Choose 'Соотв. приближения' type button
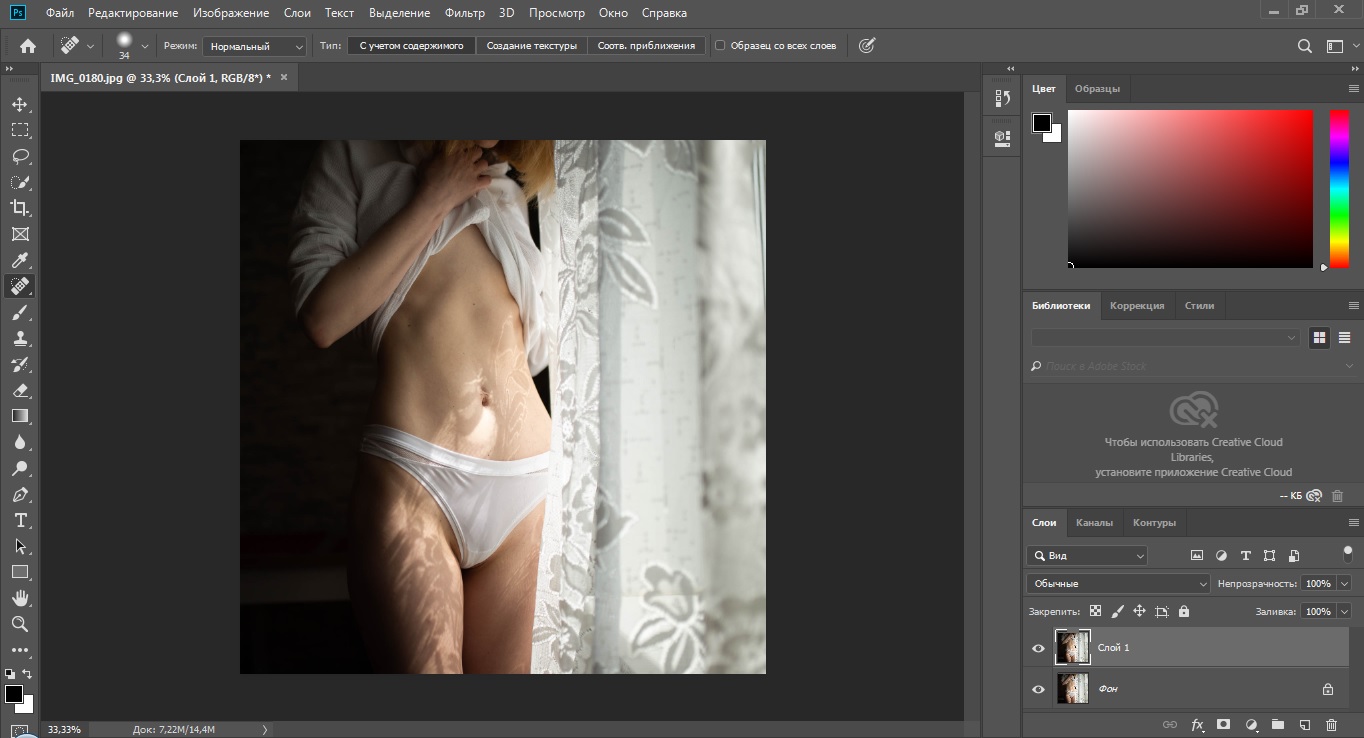This screenshot has width=1364, height=738. point(646,46)
